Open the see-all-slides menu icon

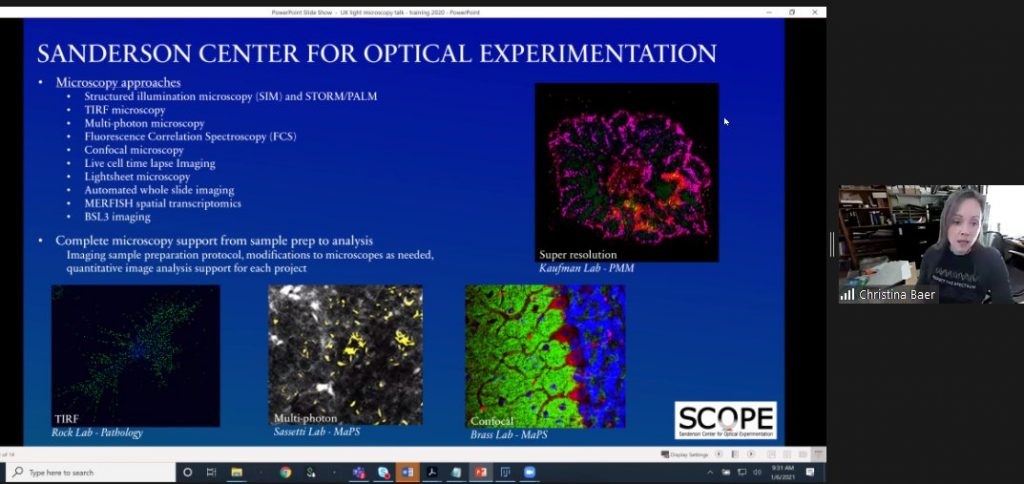[733, 454]
